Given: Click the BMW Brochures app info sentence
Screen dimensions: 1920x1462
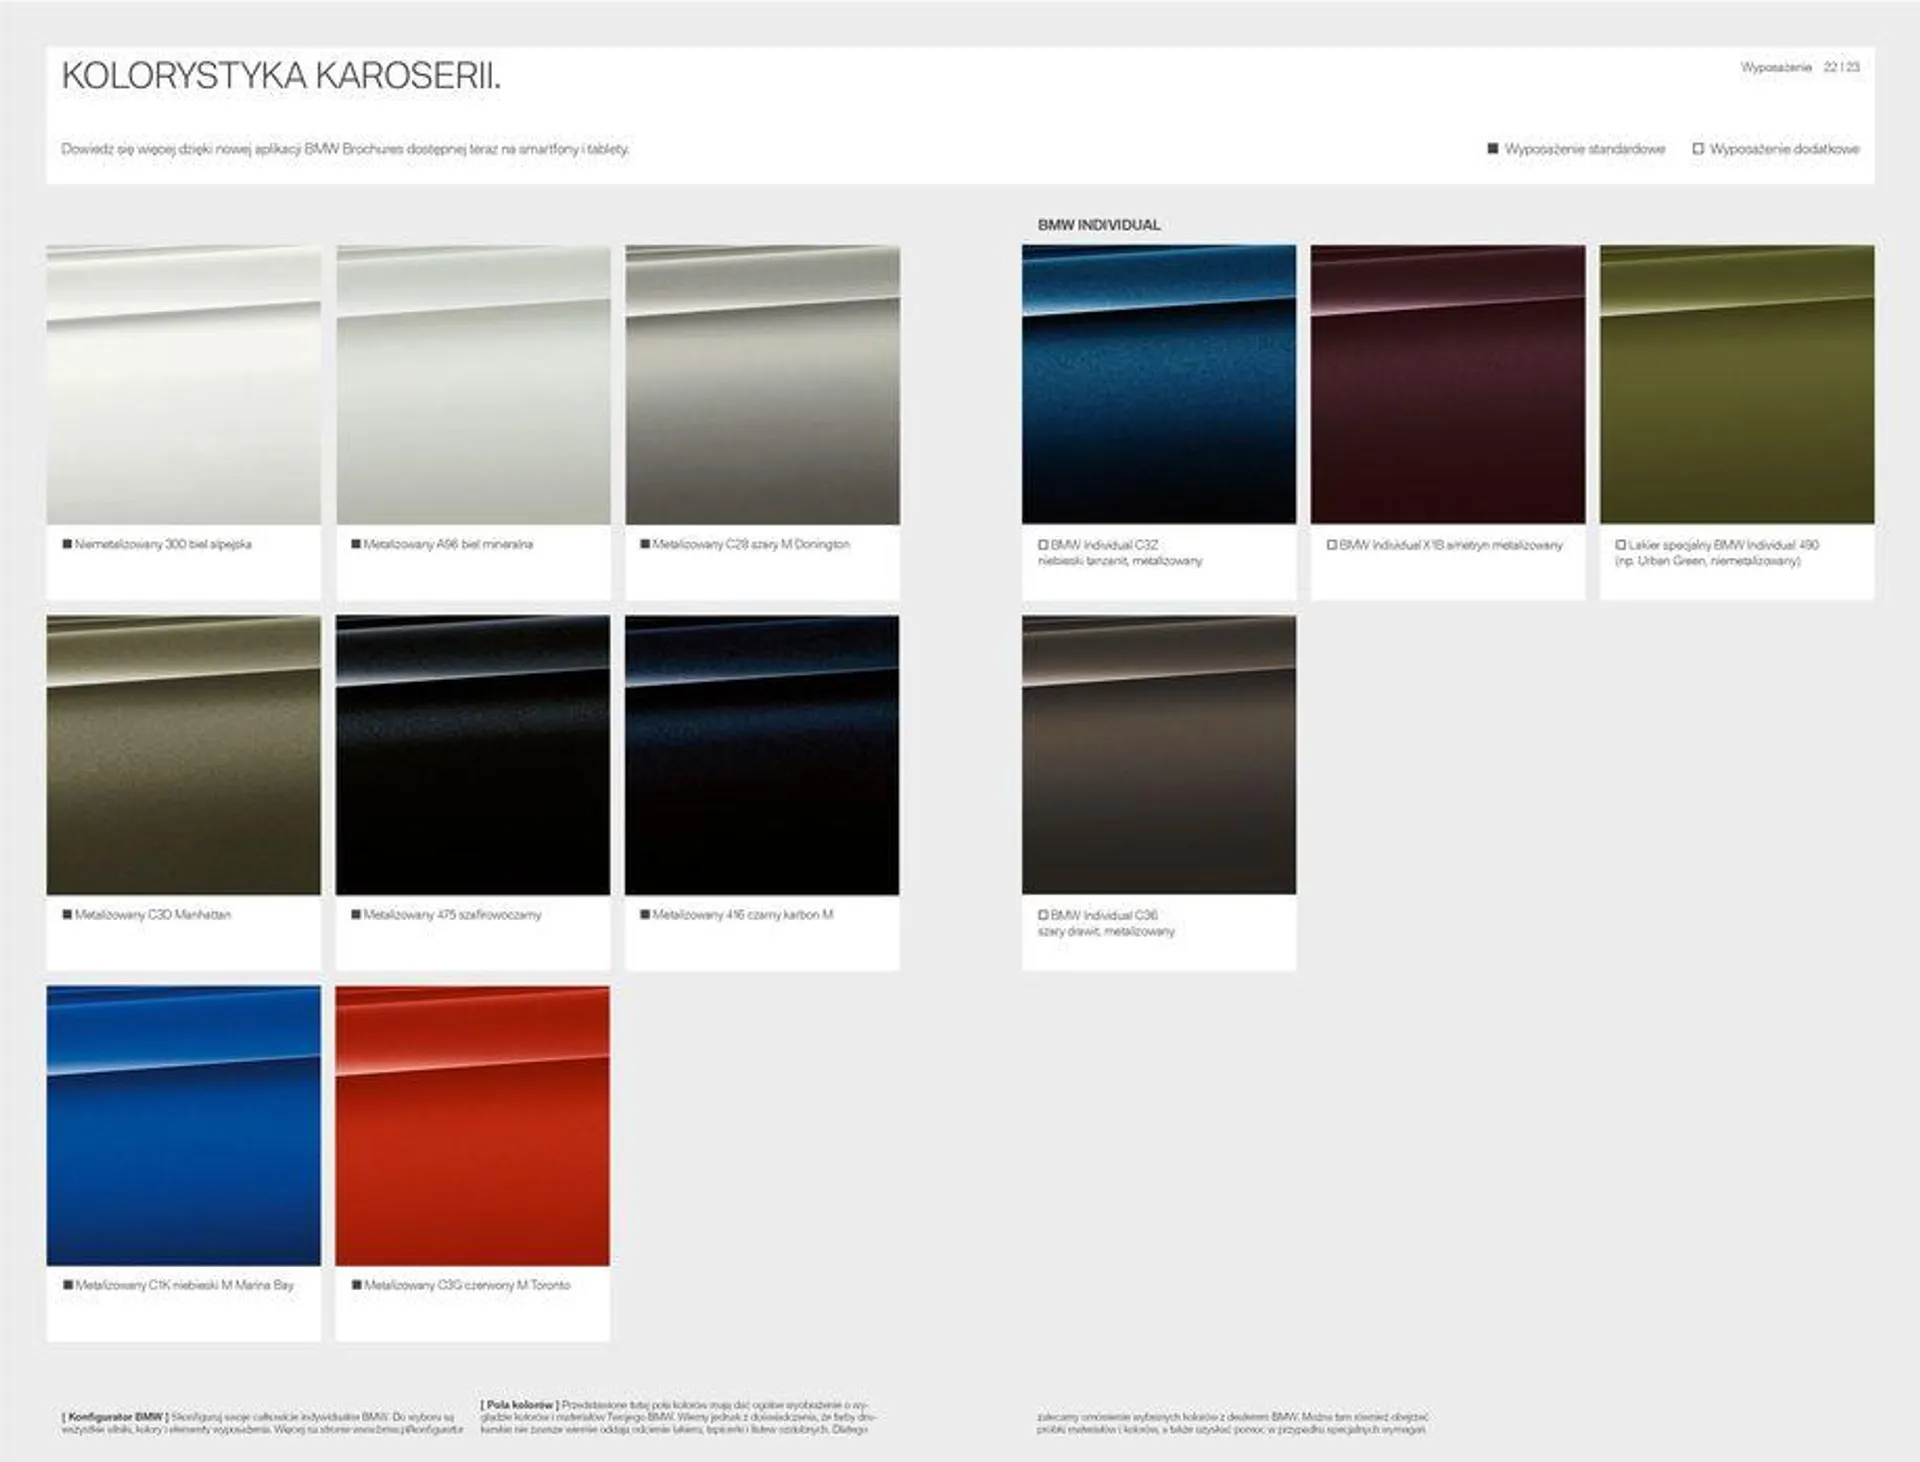Looking at the screenshot, I should [346, 149].
